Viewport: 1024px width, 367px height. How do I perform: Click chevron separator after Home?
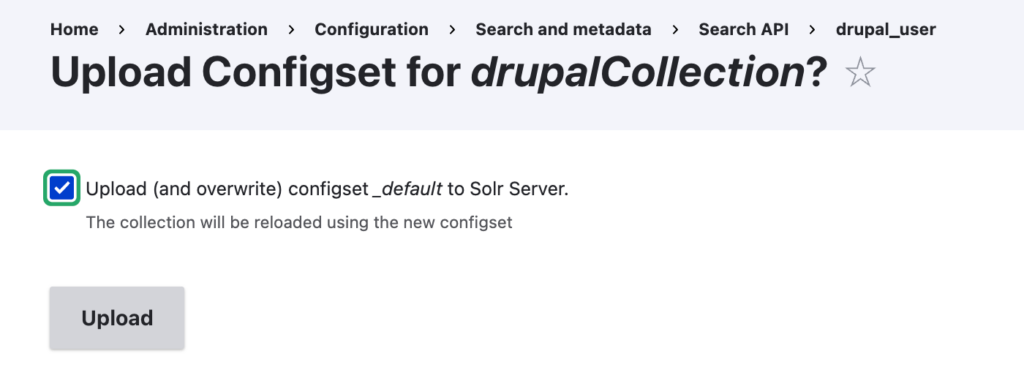coord(122,29)
